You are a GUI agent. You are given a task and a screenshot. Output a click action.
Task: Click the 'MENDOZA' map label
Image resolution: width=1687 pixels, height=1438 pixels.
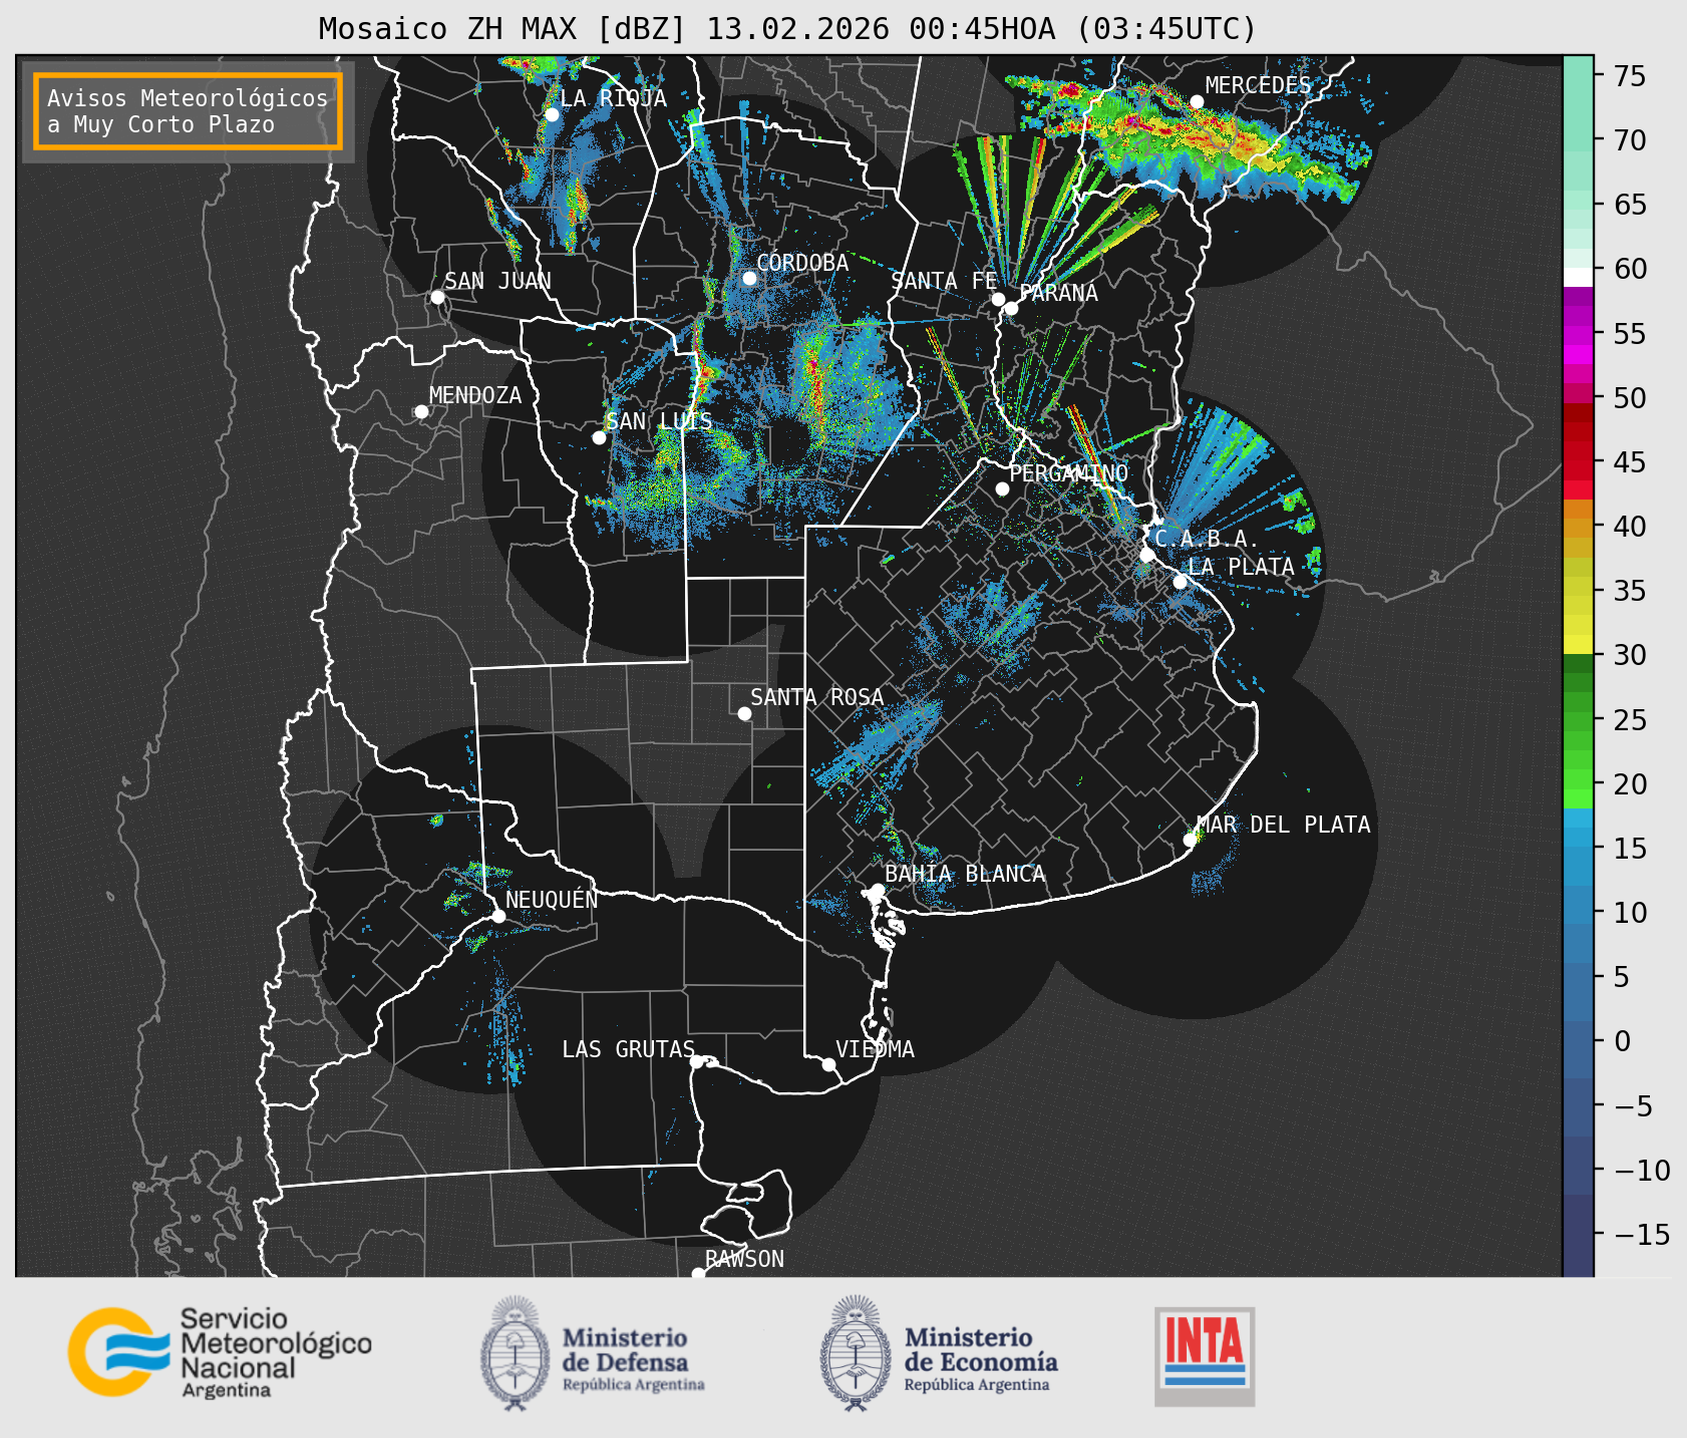tap(475, 395)
